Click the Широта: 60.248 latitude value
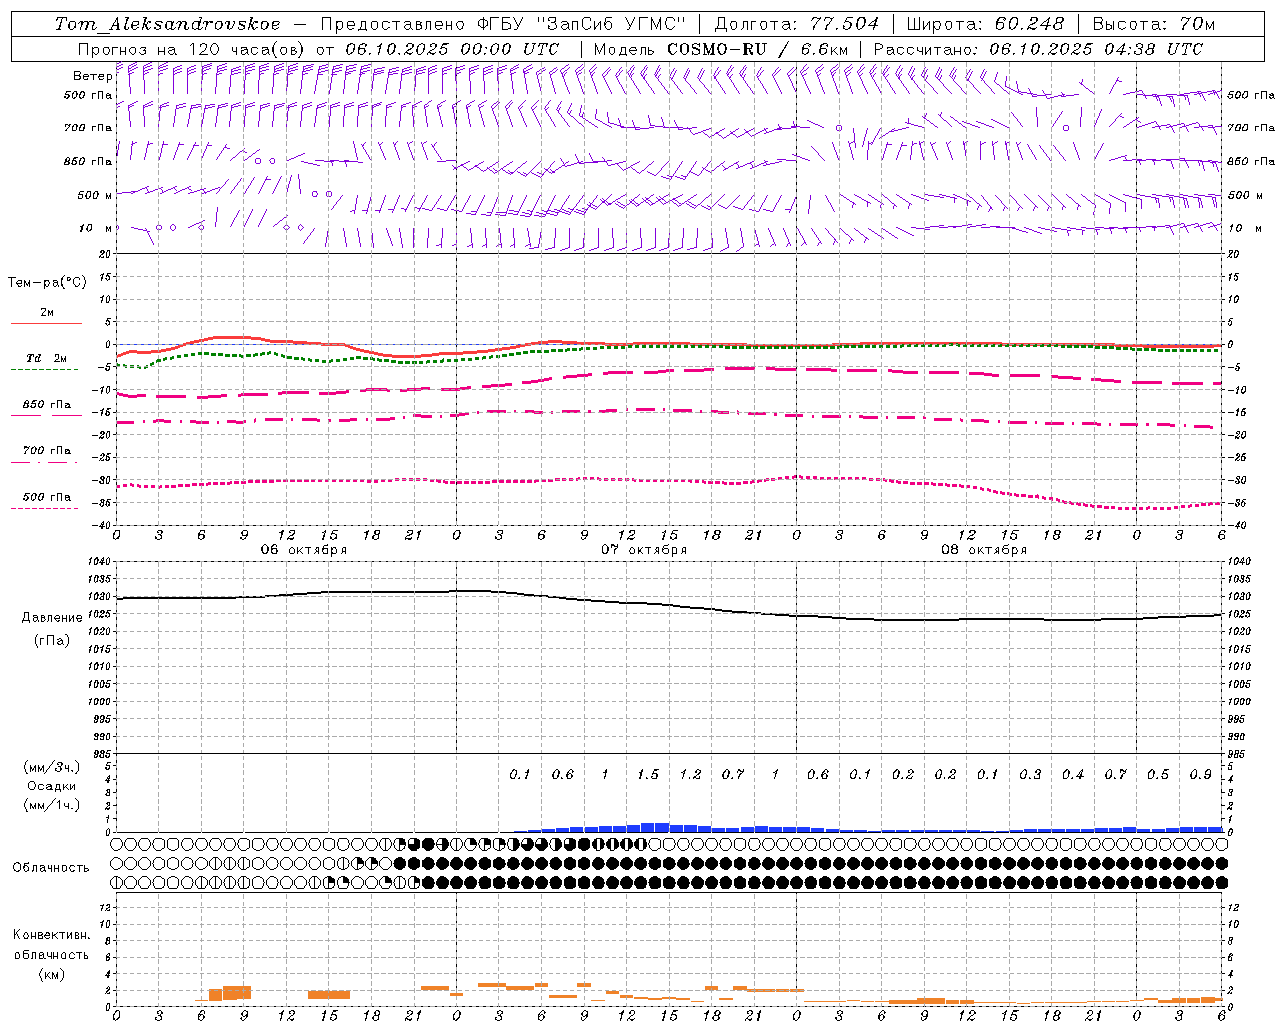This screenshot has width=1280, height=1024. click(986, 24)
